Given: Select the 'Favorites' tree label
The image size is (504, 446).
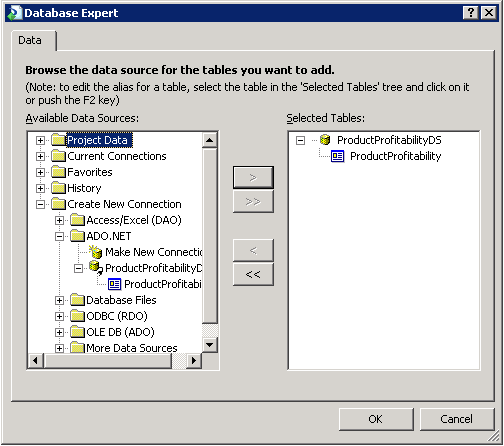Looking at the screenshot, I should coord(90,172).
